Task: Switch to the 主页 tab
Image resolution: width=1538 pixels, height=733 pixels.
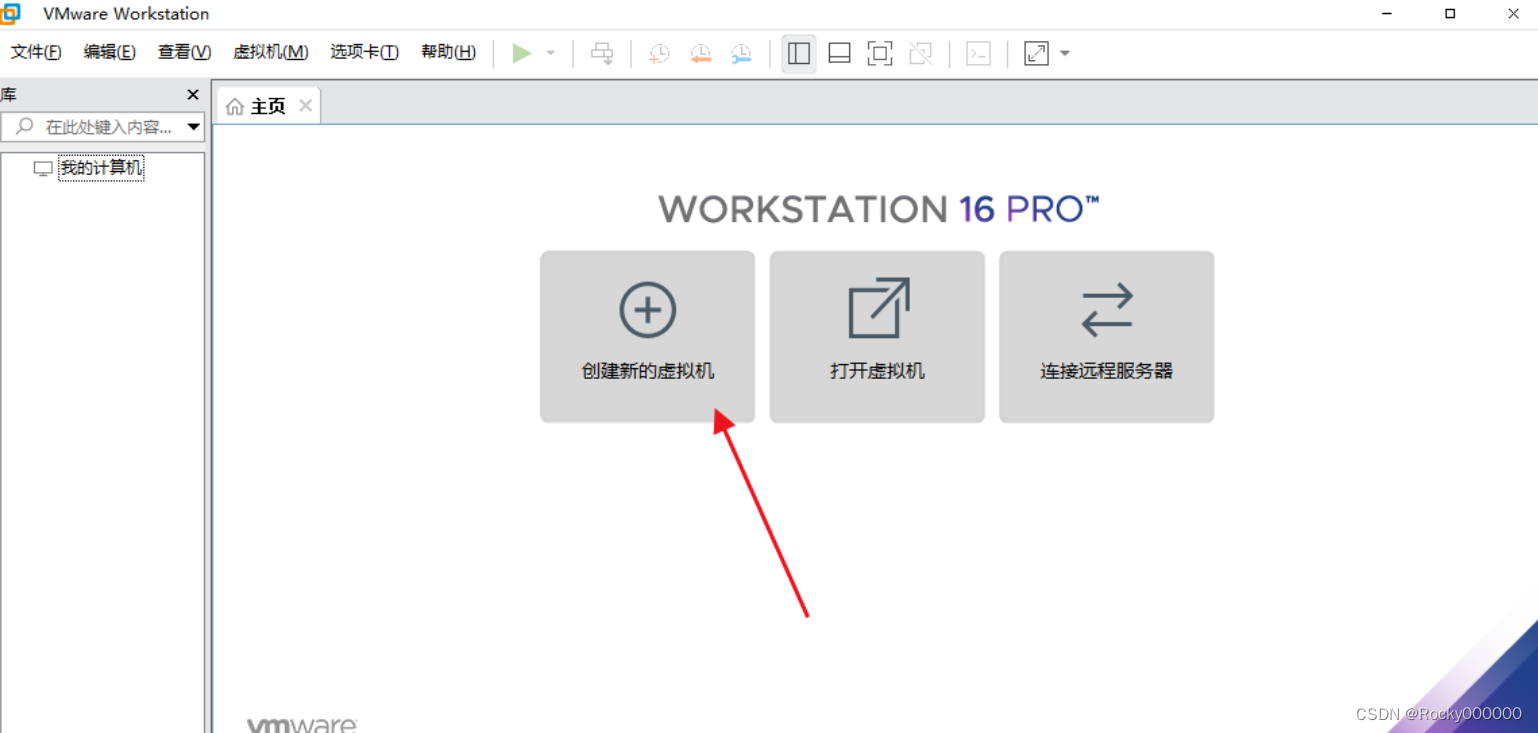Action: 267,104
